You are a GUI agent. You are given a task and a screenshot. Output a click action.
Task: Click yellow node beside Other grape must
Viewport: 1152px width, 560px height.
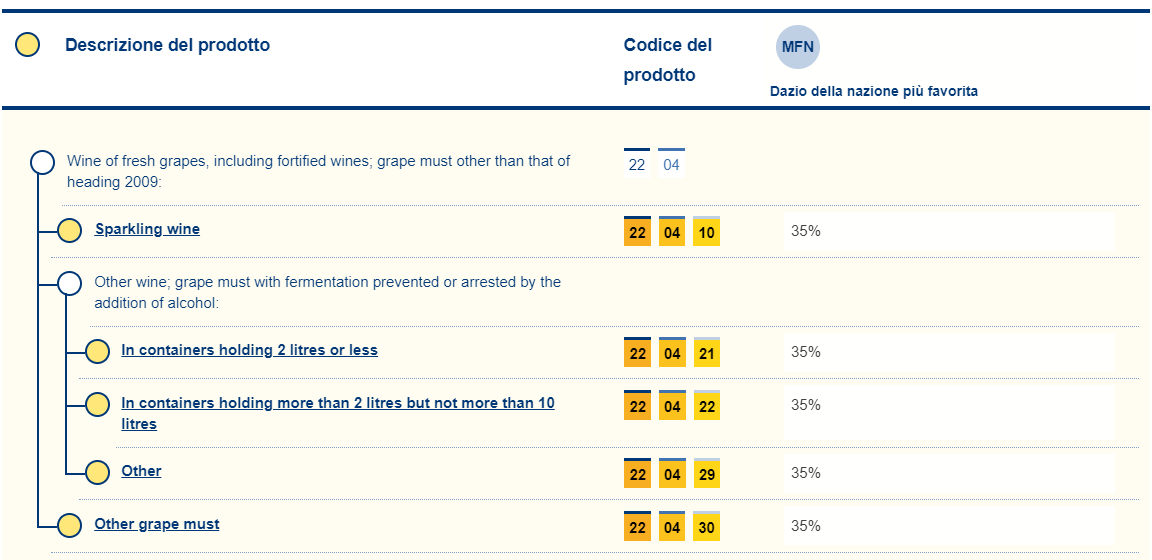[69, 525]
